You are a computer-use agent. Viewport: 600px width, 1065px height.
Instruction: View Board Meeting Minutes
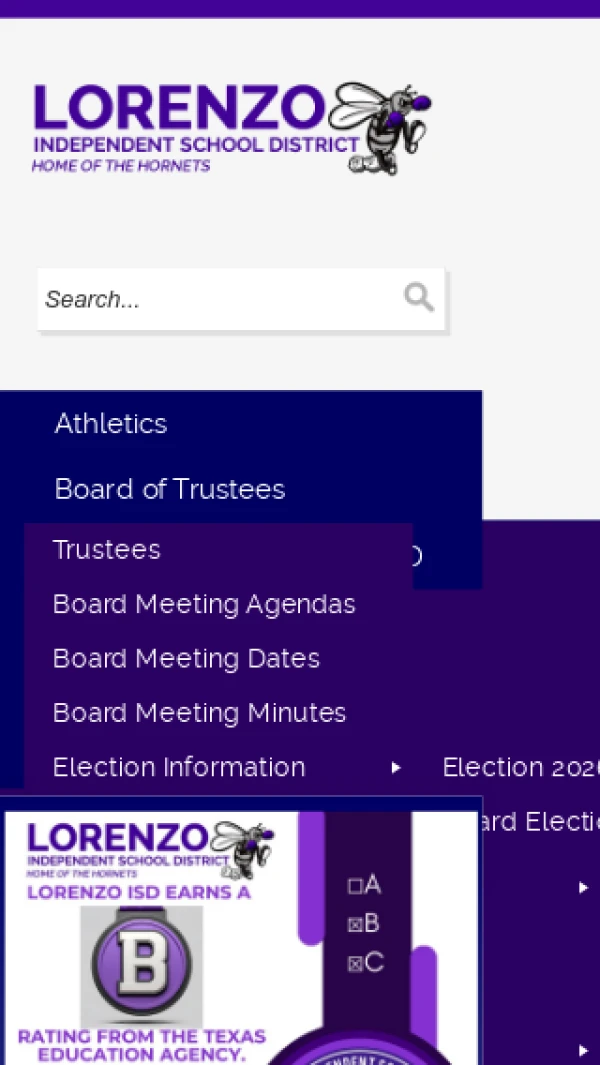click(x=199, y=712)
